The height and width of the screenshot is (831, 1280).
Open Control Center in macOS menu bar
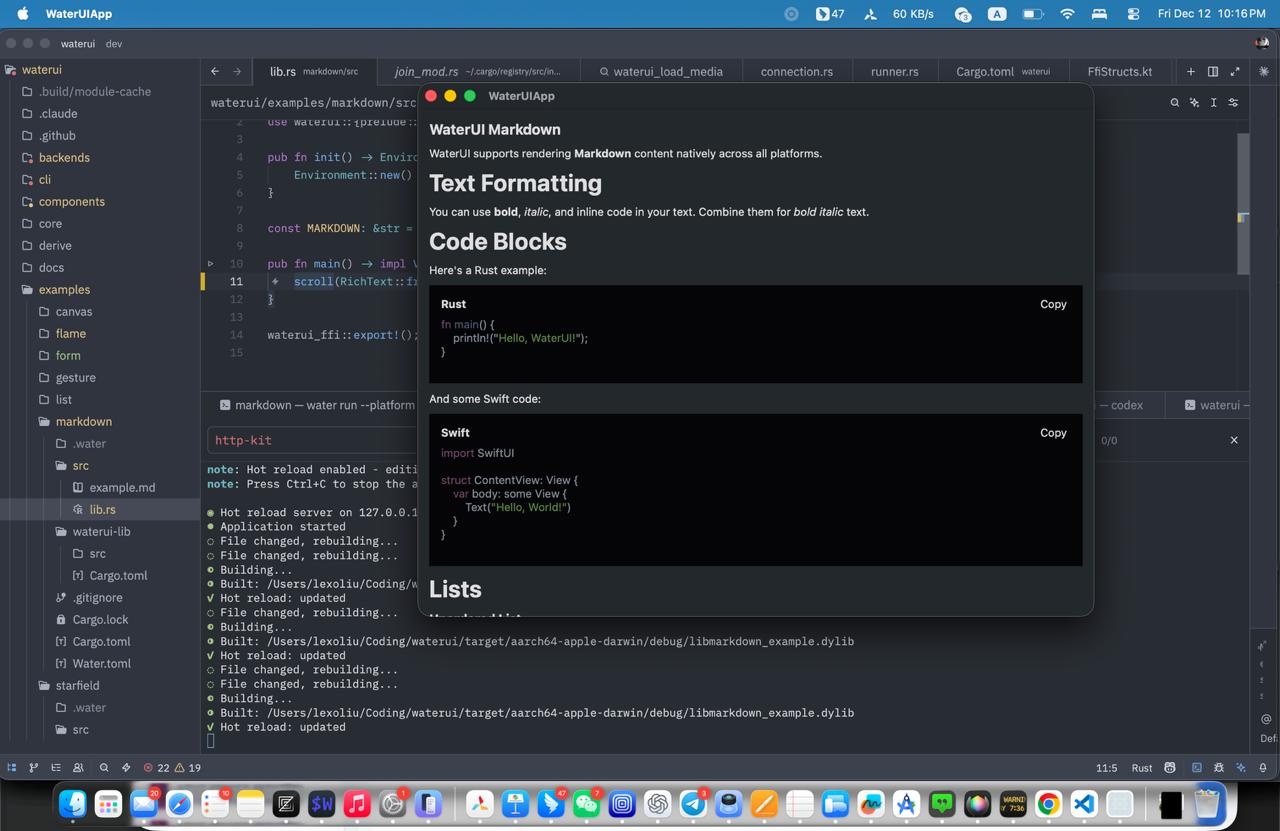pos(1133,14)
